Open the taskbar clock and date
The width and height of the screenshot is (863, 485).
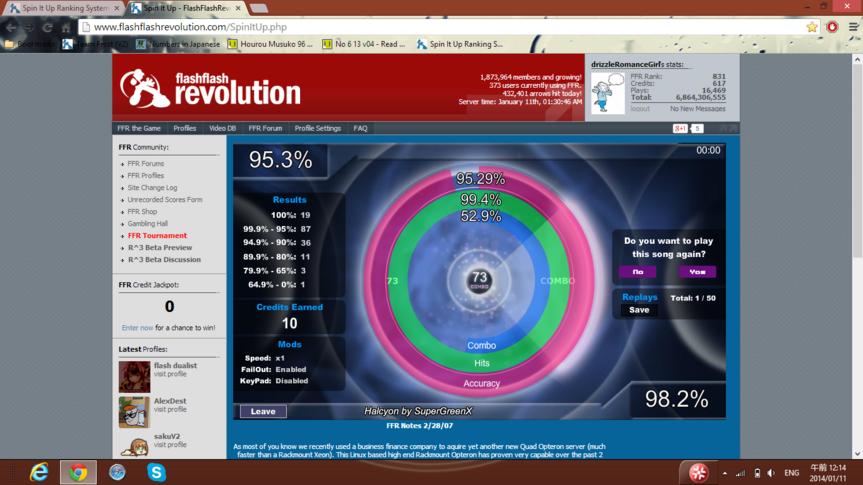click(x=828, y=473)
